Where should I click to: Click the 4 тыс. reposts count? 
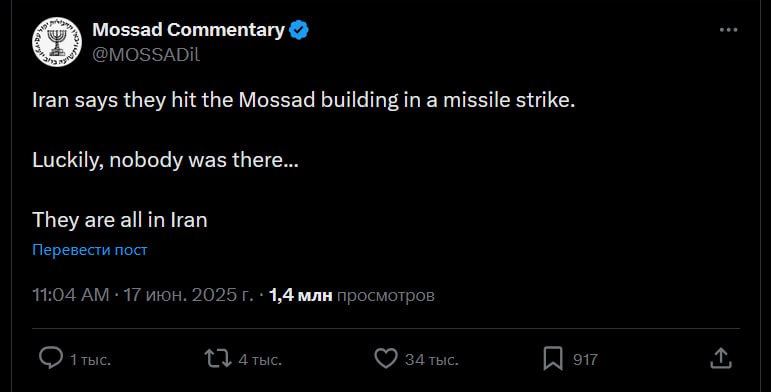[x=260, y=360]
